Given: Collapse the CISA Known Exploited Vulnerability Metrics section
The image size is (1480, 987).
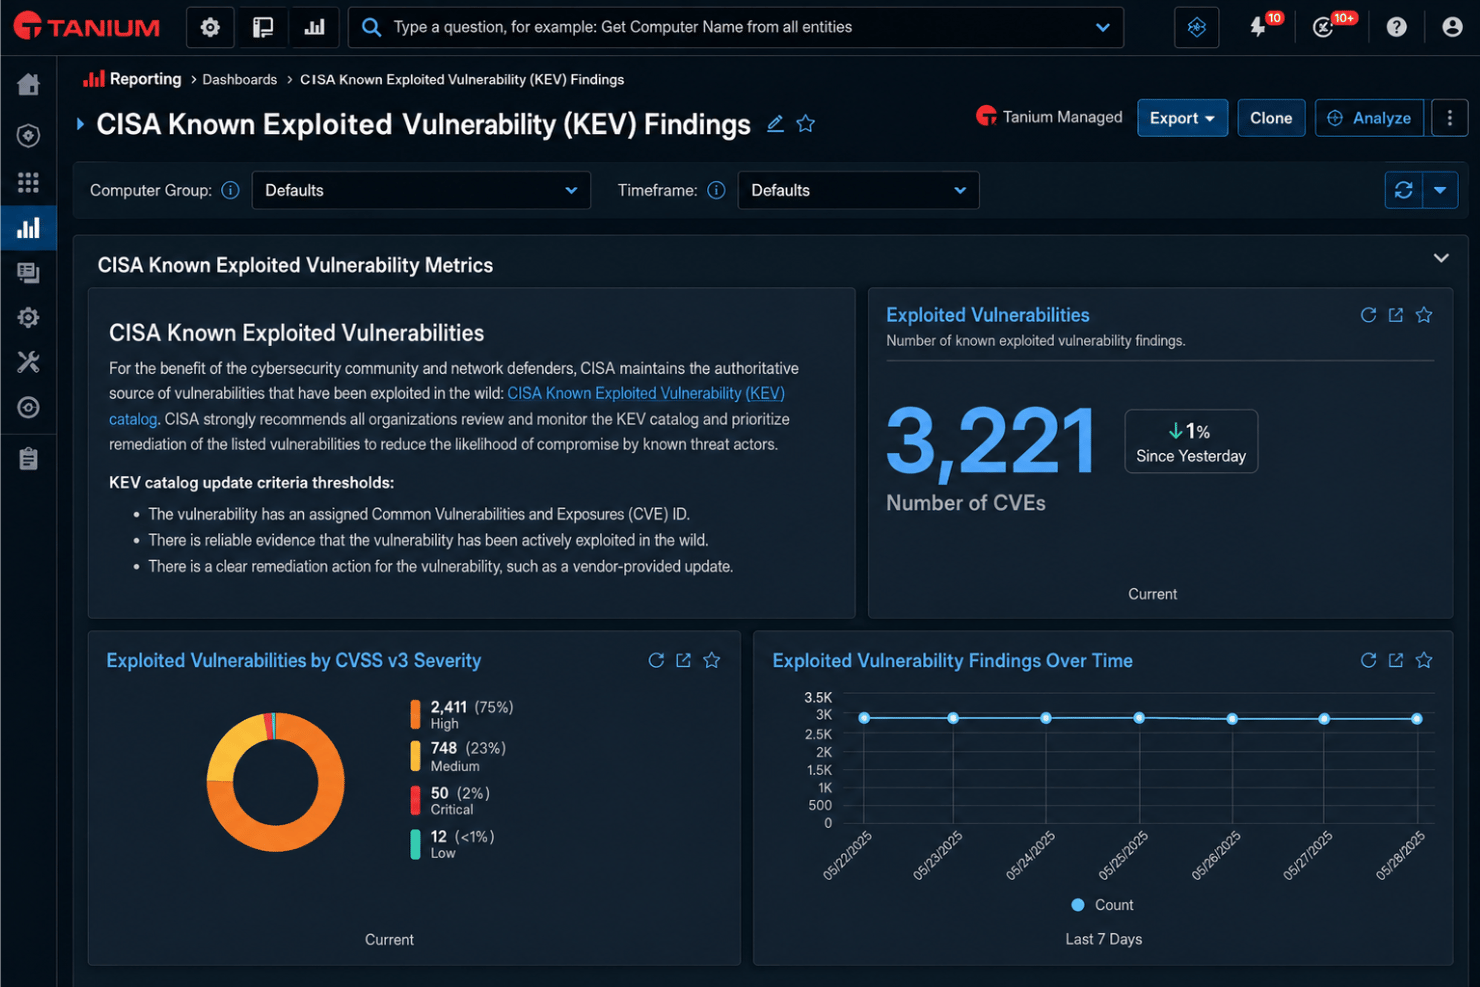Looking at the screenshot, I should pos(1441,258).
